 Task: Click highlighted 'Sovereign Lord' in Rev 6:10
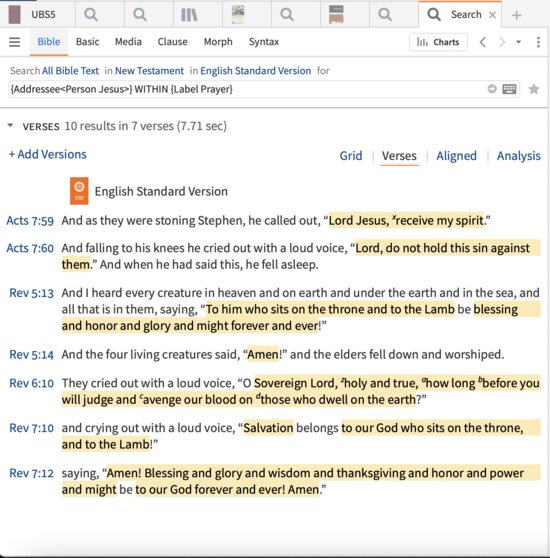coord(294,383)
